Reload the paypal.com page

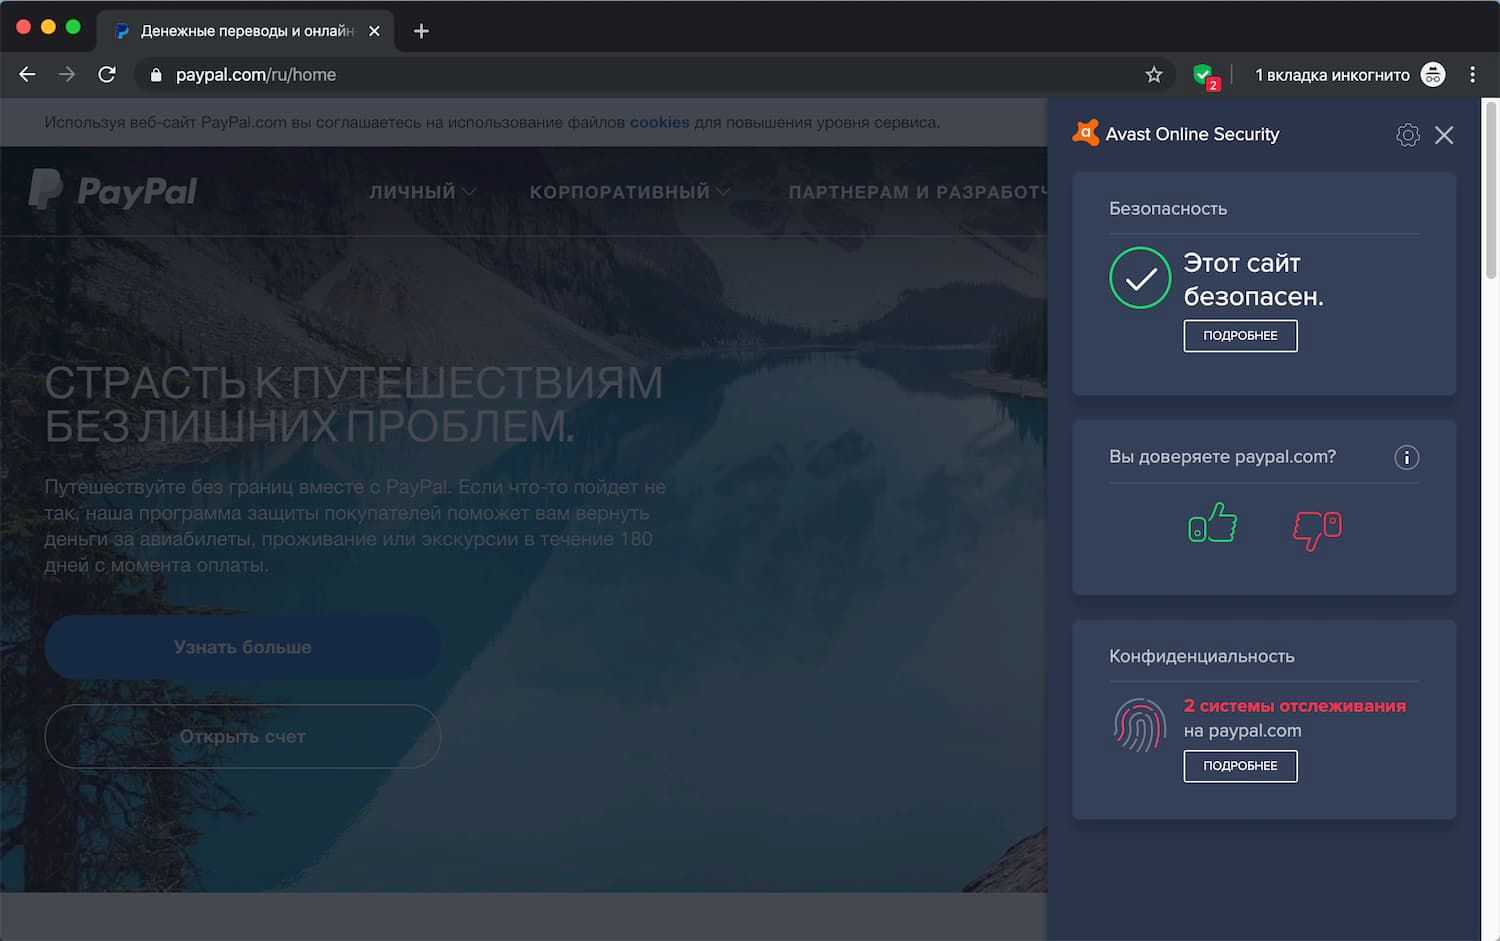(107, 74)
